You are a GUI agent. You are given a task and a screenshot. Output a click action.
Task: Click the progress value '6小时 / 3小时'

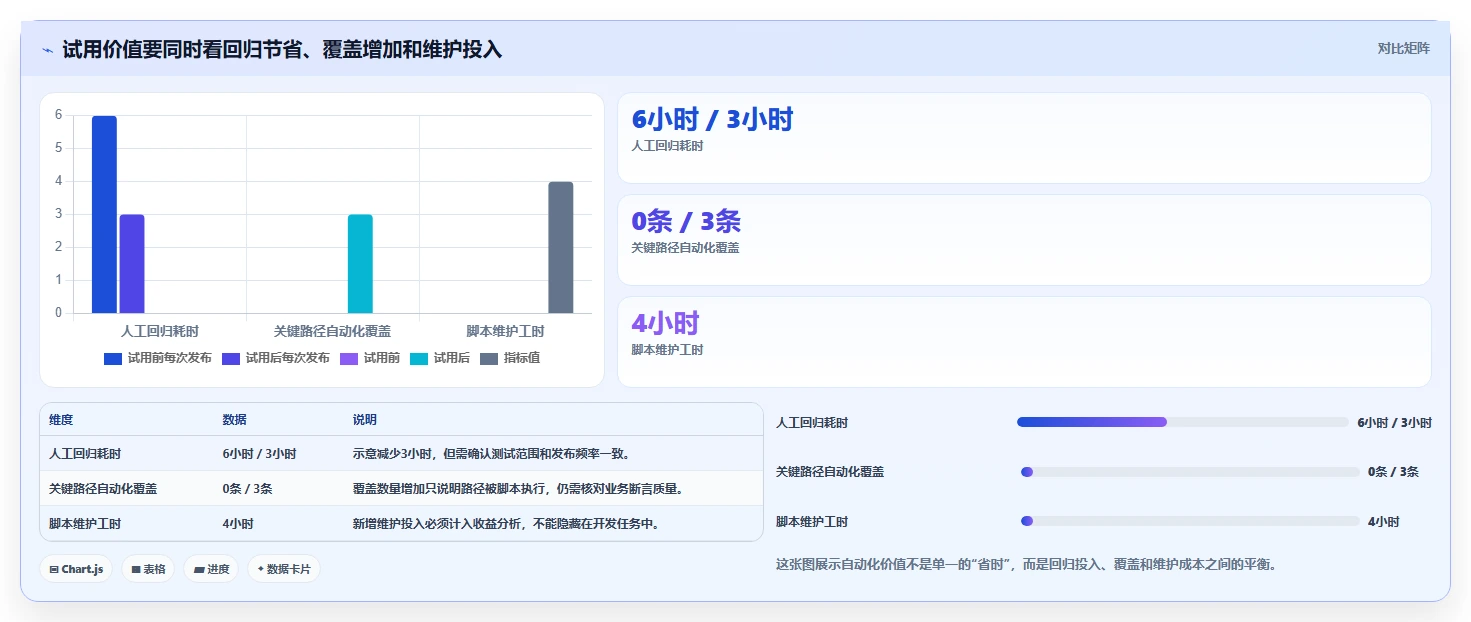point(1394,423)
